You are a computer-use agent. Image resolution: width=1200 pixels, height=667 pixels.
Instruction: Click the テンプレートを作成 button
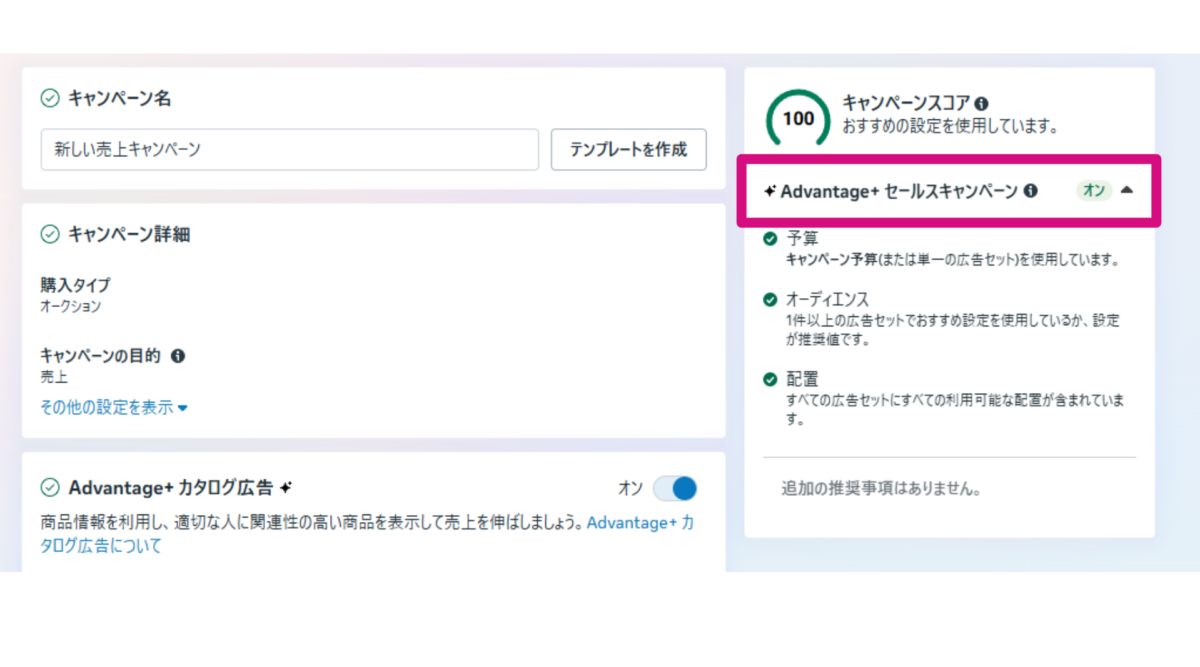click(628, 149)
